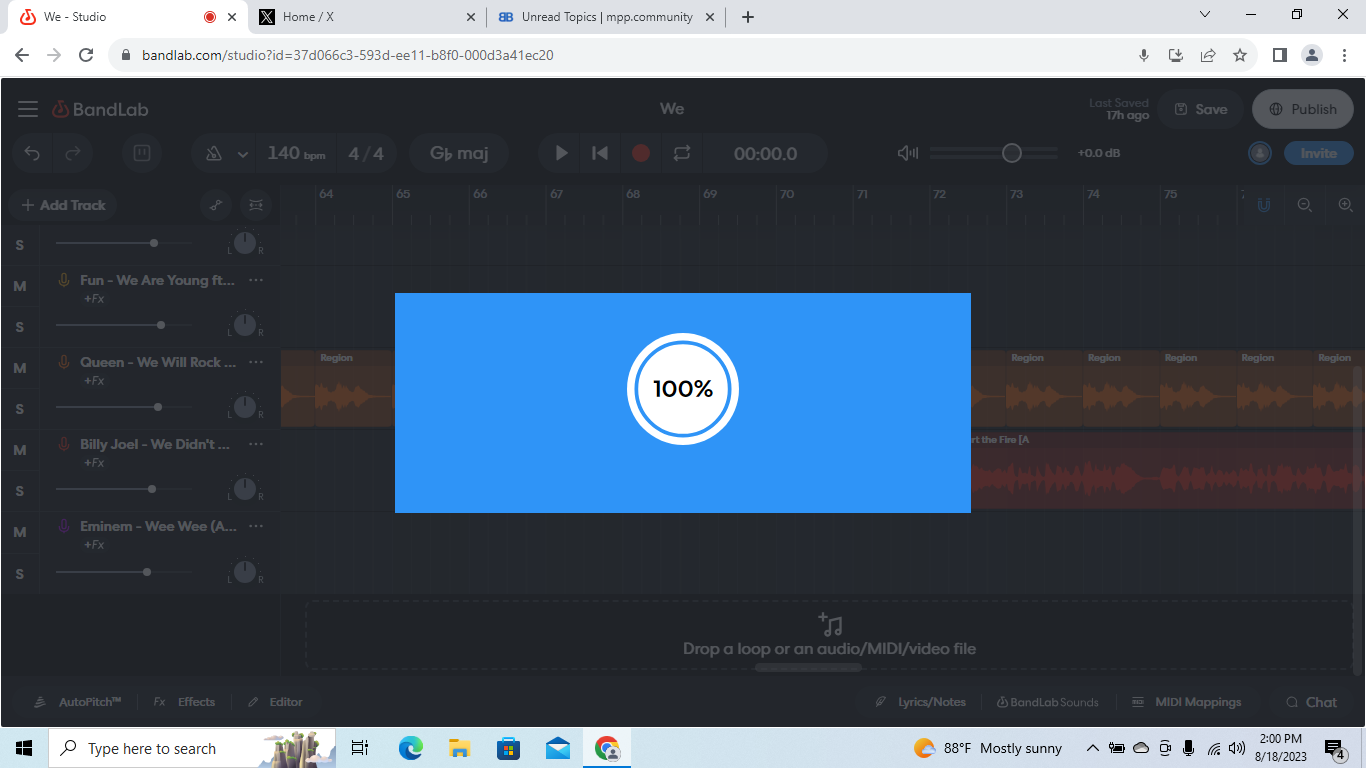This screenshot has width=1366, height=768.
Task: Redo the last undone action
Action: (x=73, y=153)
